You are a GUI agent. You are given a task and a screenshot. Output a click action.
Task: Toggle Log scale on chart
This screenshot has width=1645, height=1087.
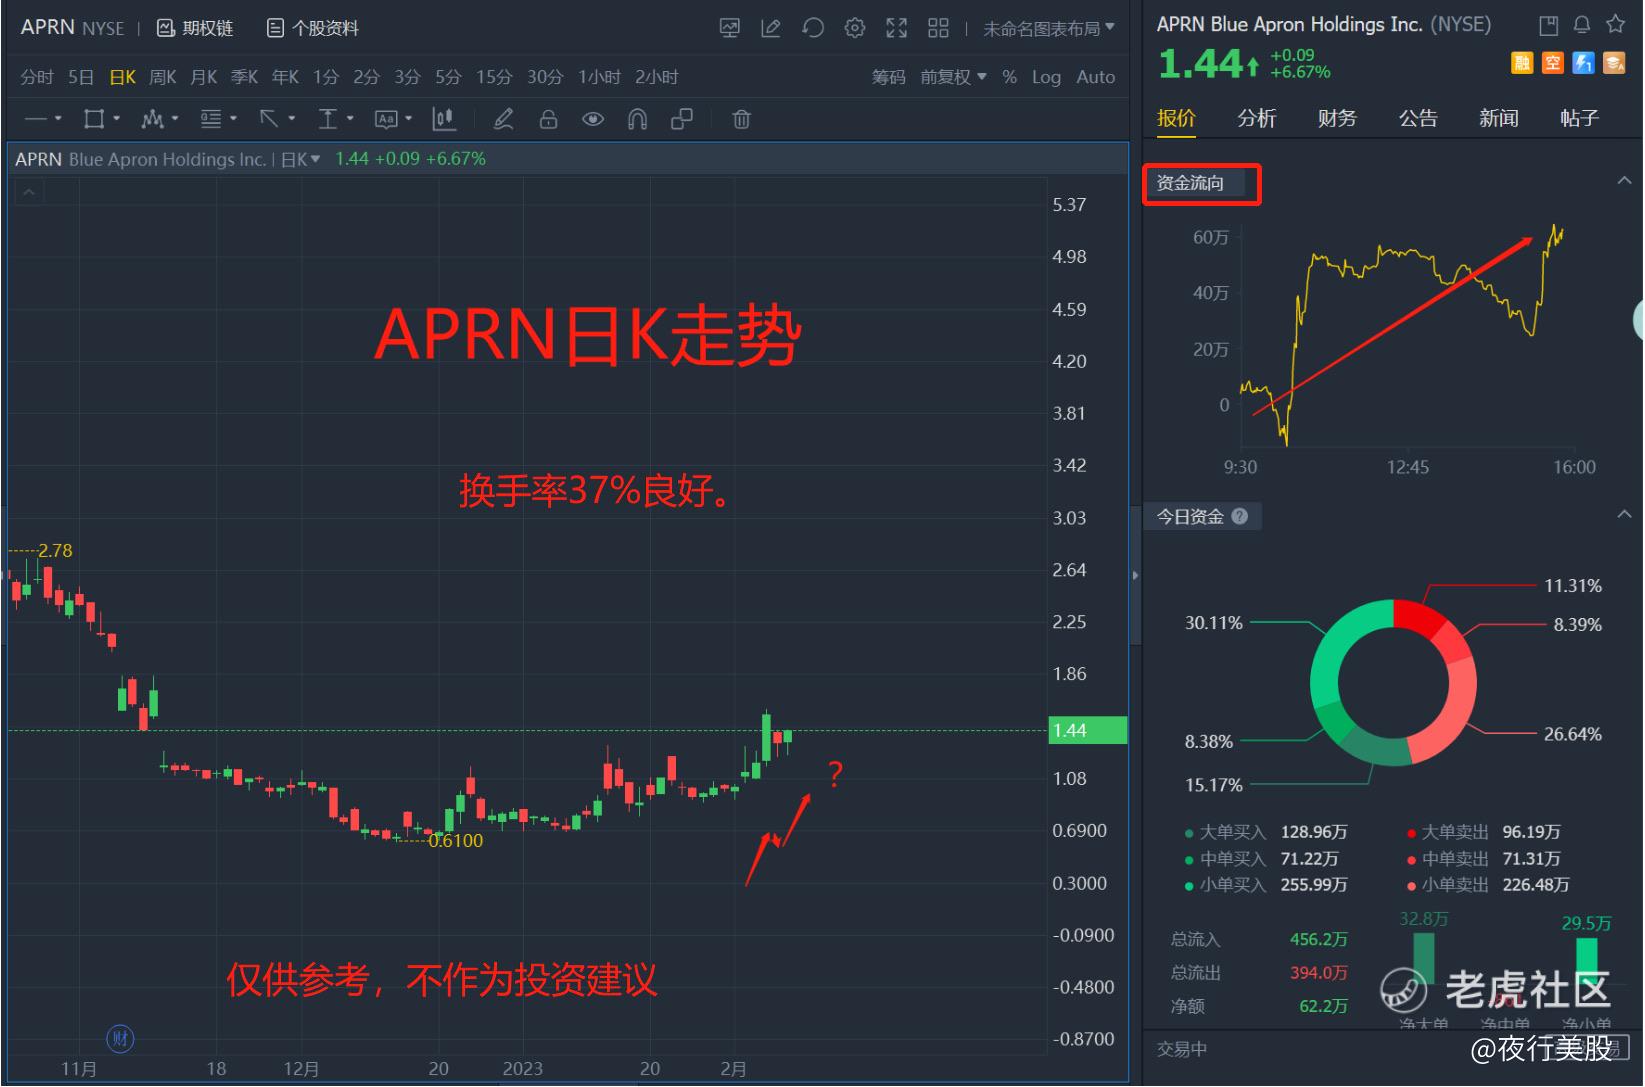point(1046,77)
